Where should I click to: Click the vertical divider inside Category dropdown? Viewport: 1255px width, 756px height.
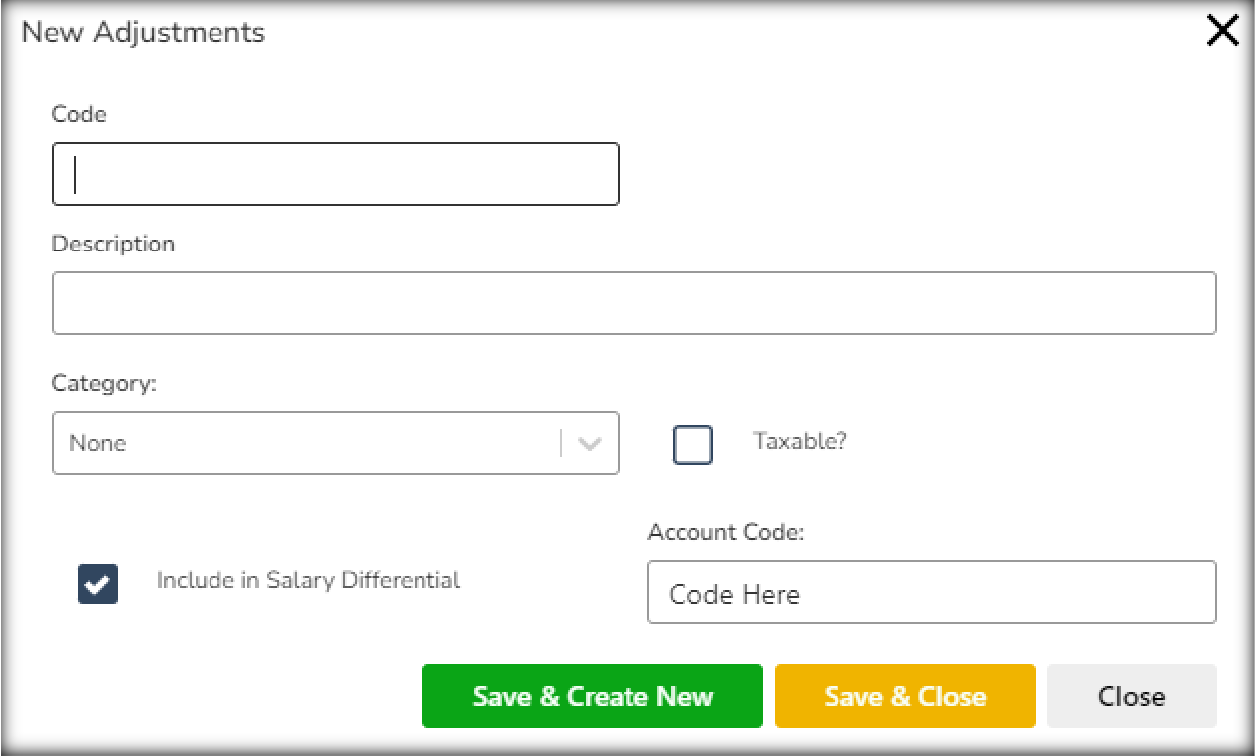tap(561, 443)
